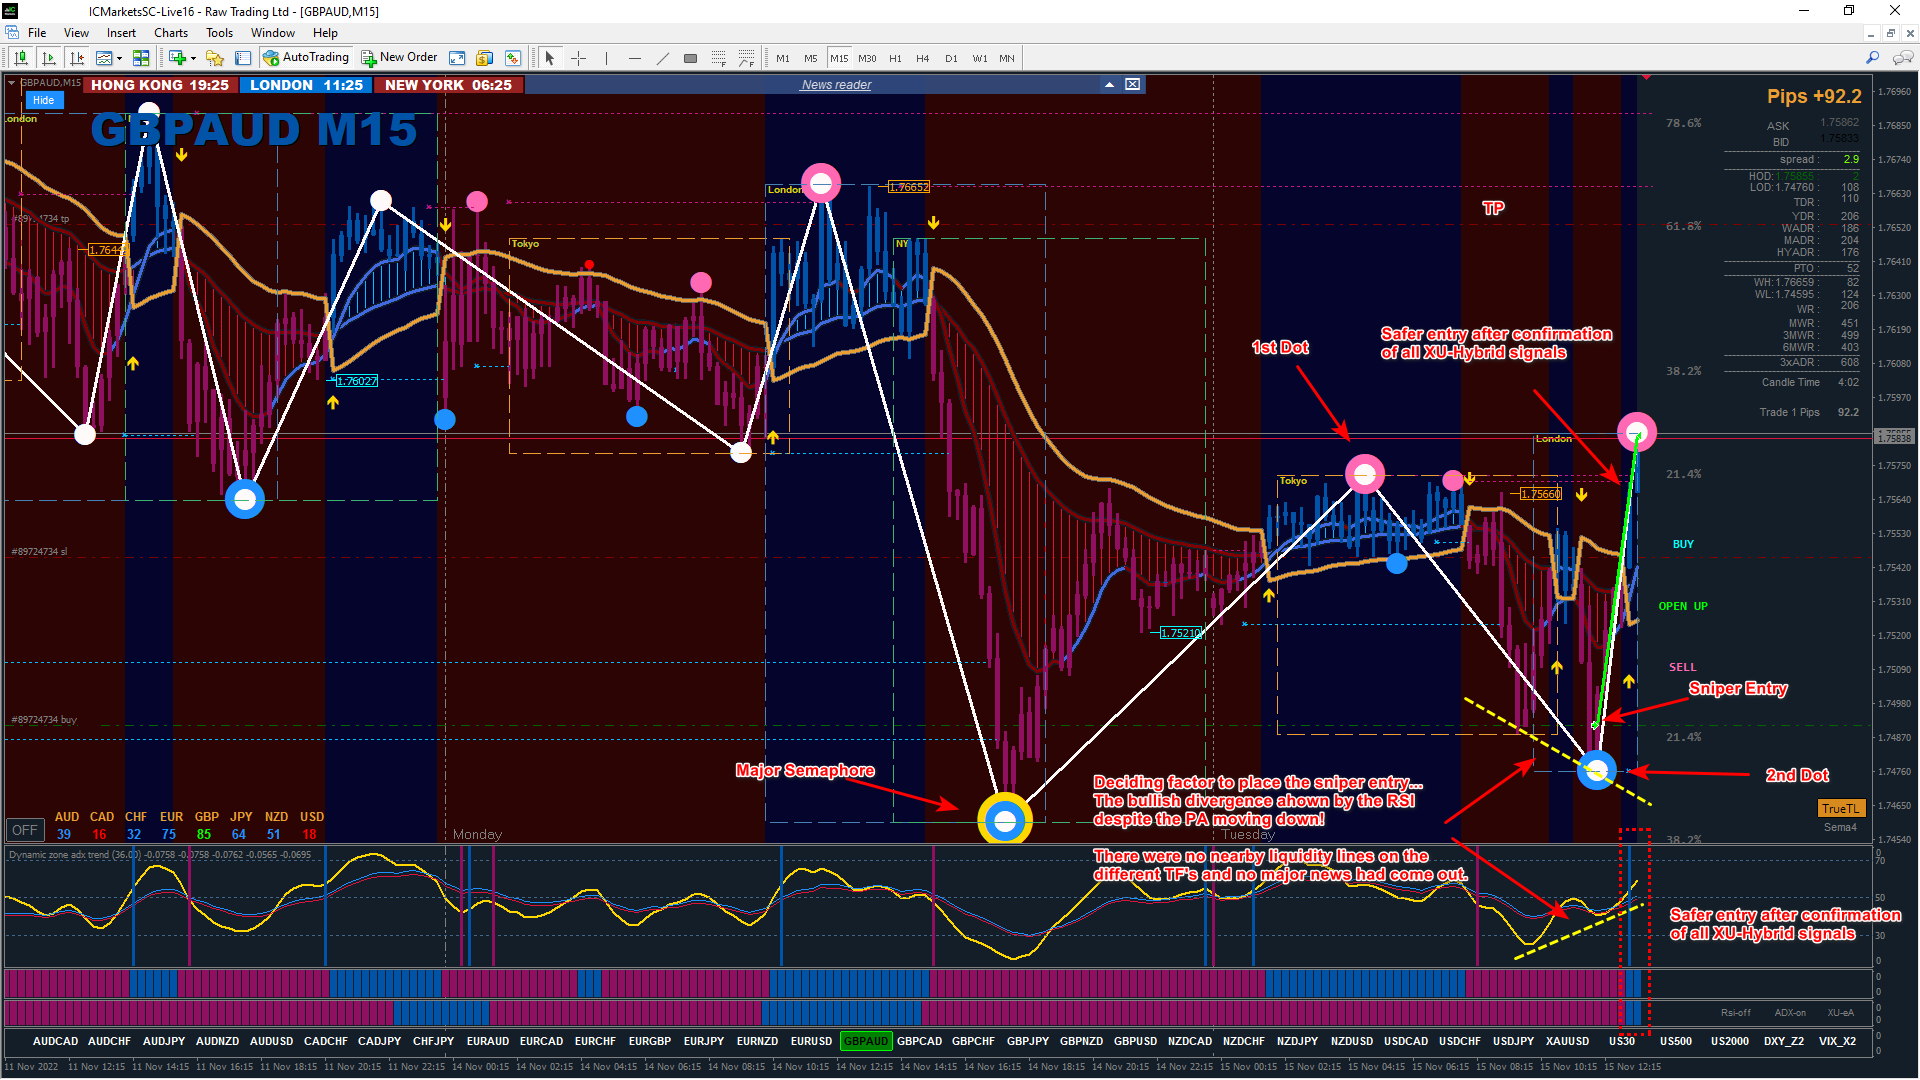Open the Insert menu

pyautogui.click(x=121, y=33)
